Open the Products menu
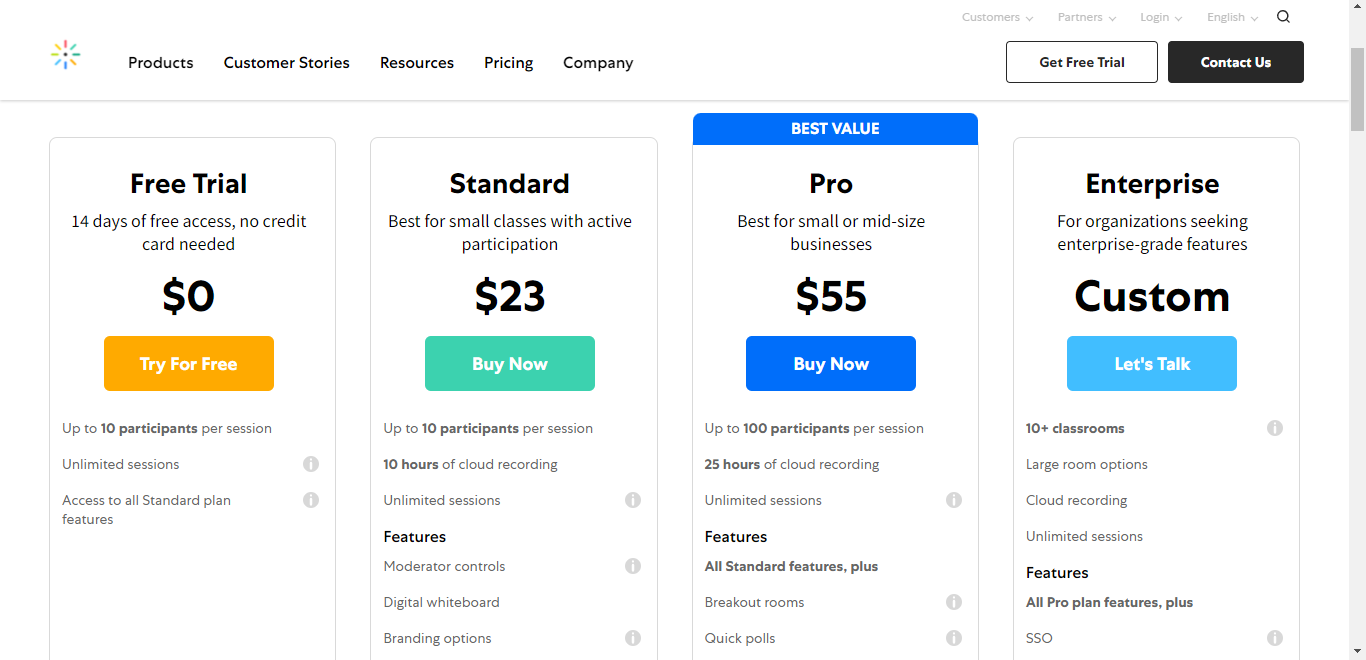 (161, 62)
